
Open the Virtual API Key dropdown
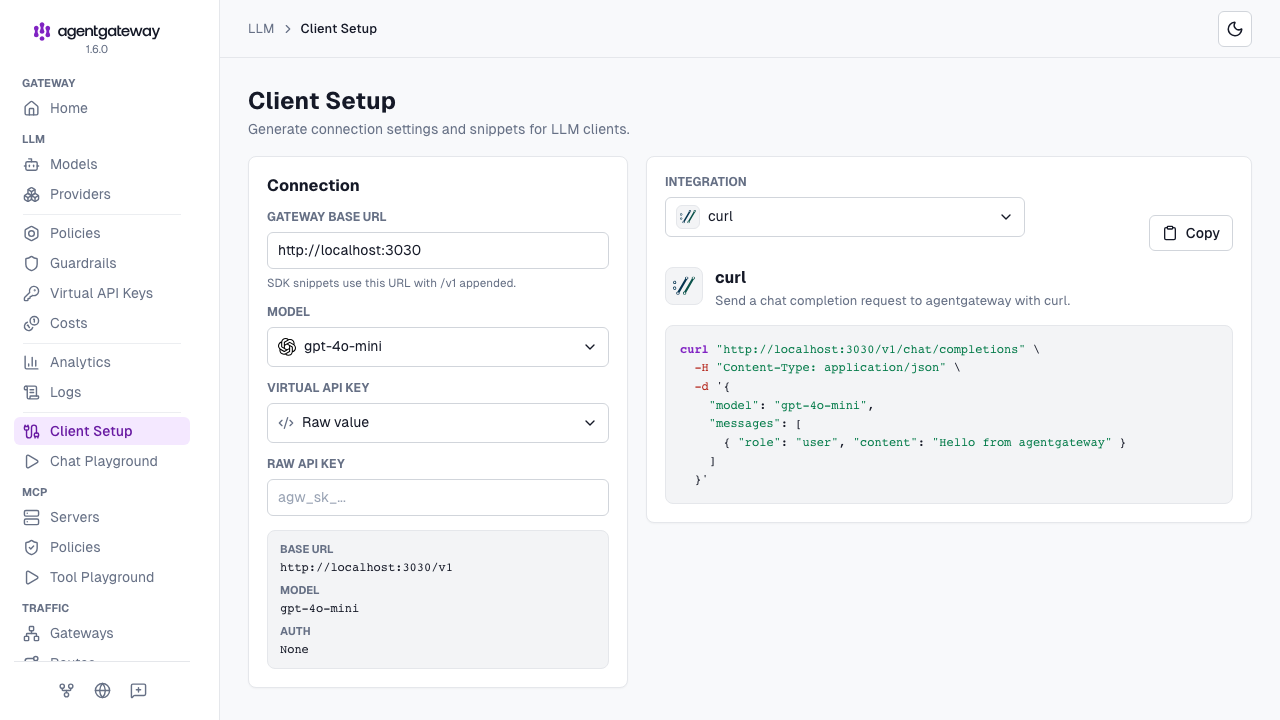point(438,423)
